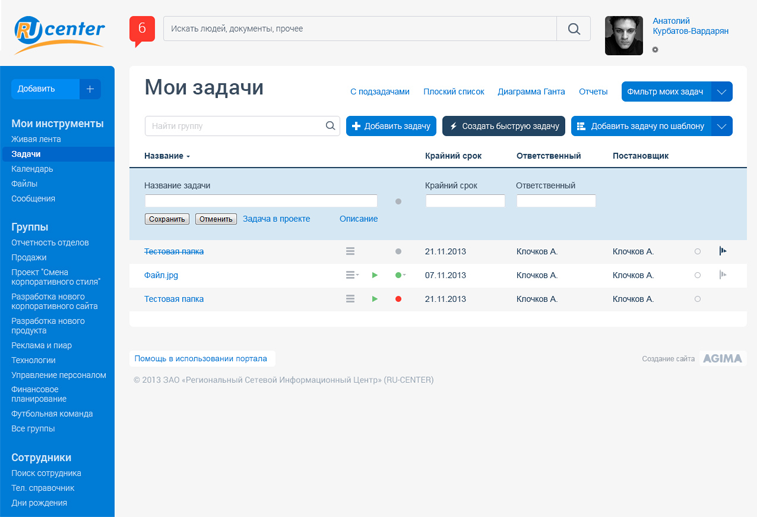Open menu icon for Файл.jpg task row
The width and height of the screenshot is (757, 517).
click(351, 275)
